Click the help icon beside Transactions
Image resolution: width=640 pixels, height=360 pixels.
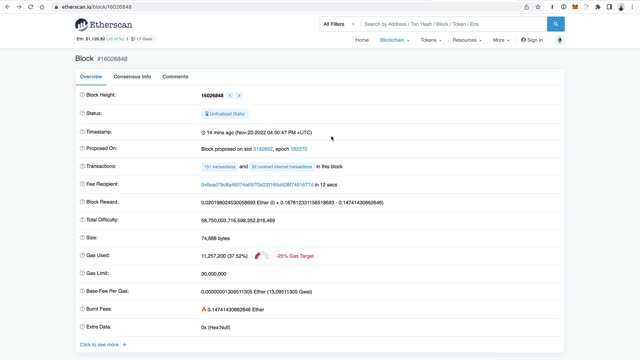[82, 166]
